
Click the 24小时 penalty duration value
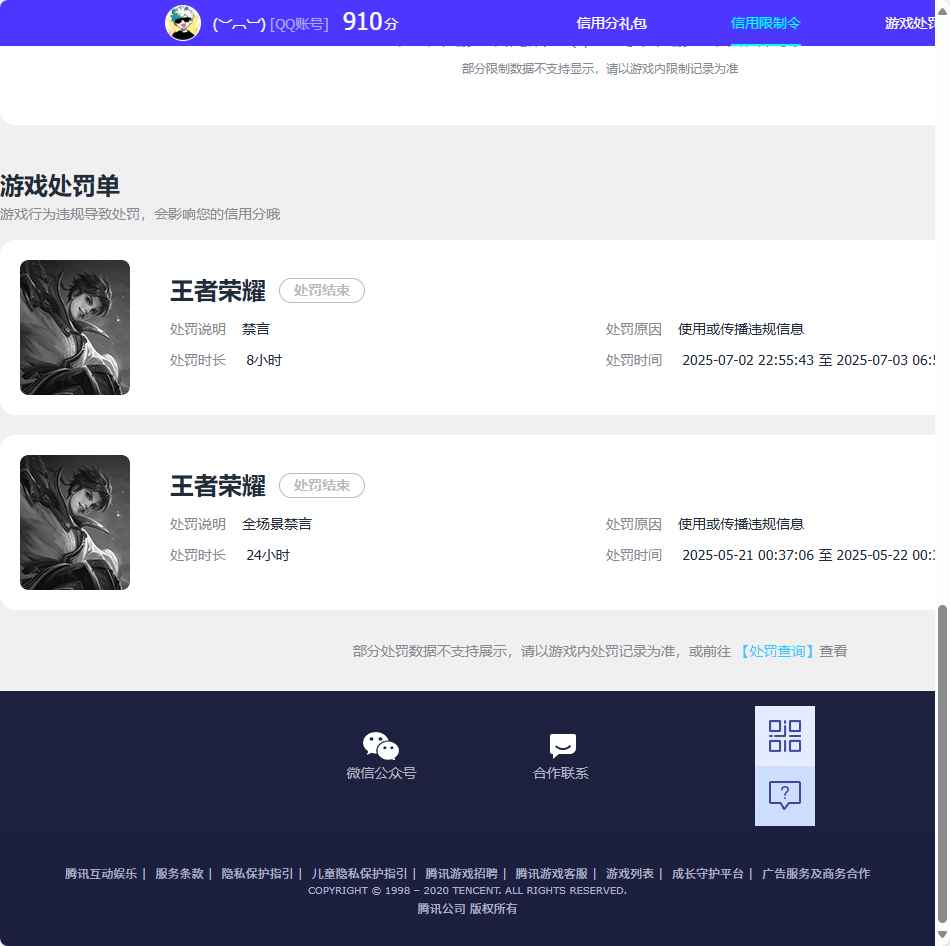268,555
